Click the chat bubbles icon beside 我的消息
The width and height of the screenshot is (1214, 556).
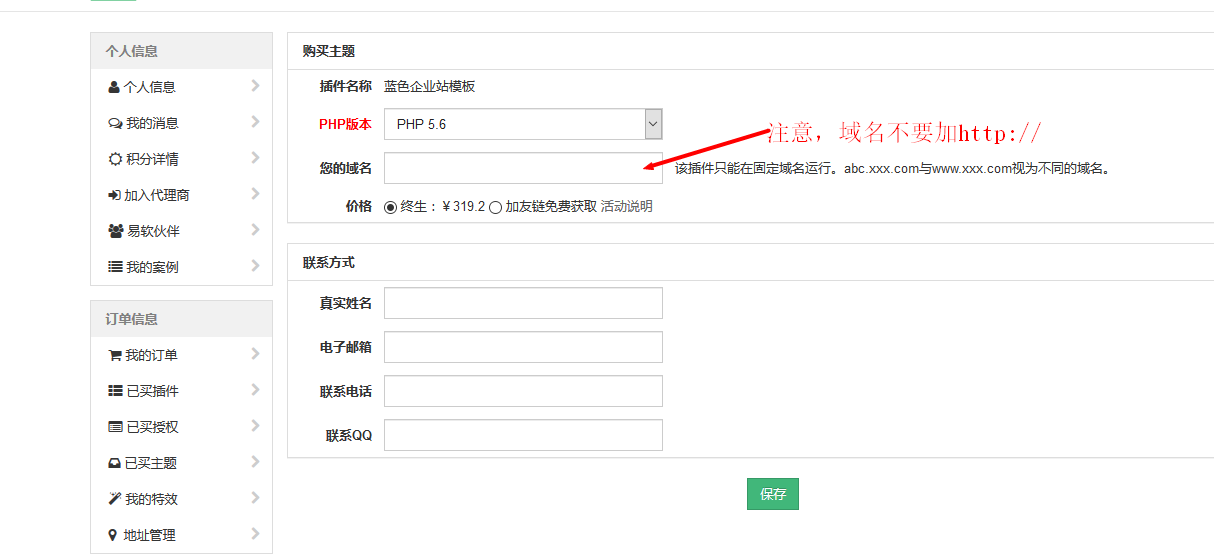click(x=114, y=123)
